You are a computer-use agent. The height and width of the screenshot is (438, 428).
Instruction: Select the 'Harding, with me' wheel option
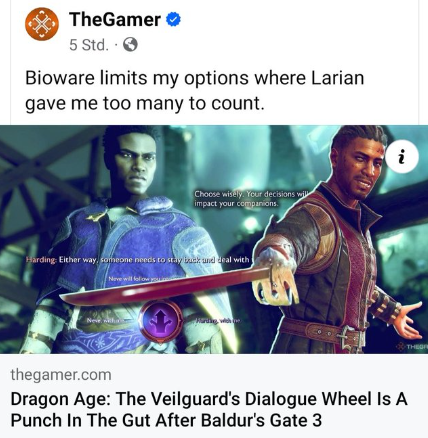218,321
